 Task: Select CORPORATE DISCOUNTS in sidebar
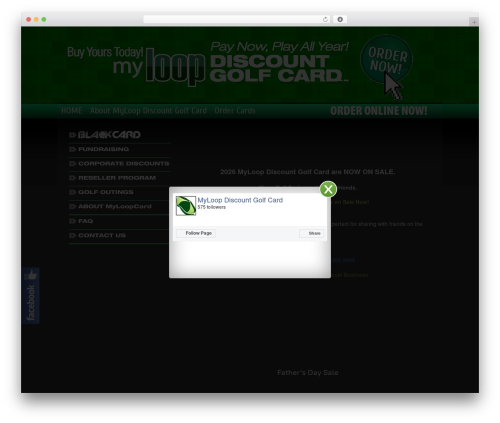pos(124,163)
